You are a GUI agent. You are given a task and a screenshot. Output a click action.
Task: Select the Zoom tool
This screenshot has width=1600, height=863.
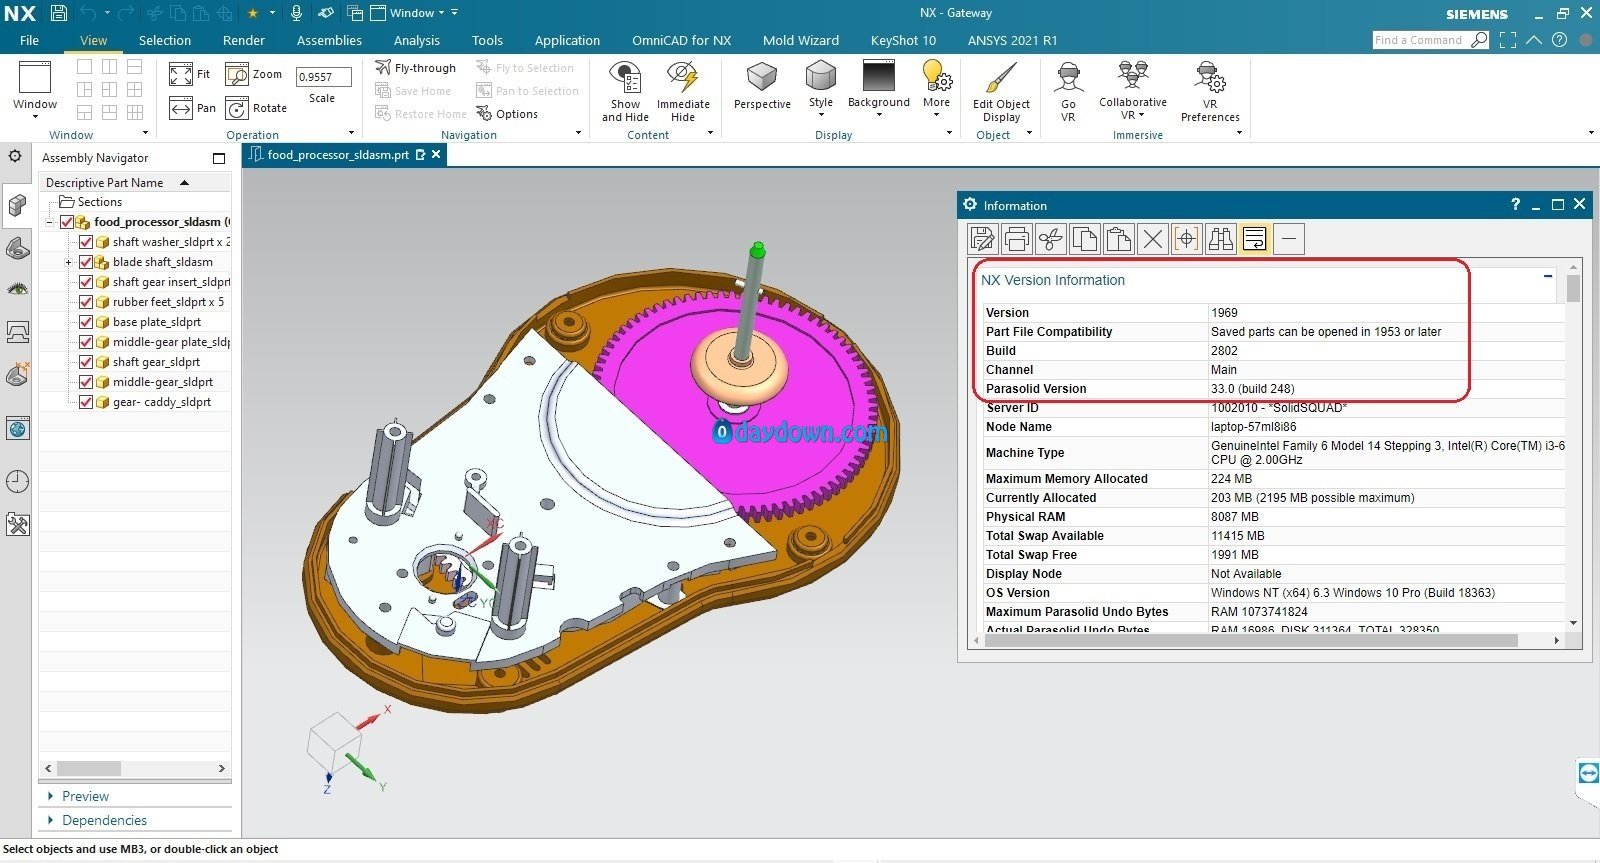[x=237, y=75]
